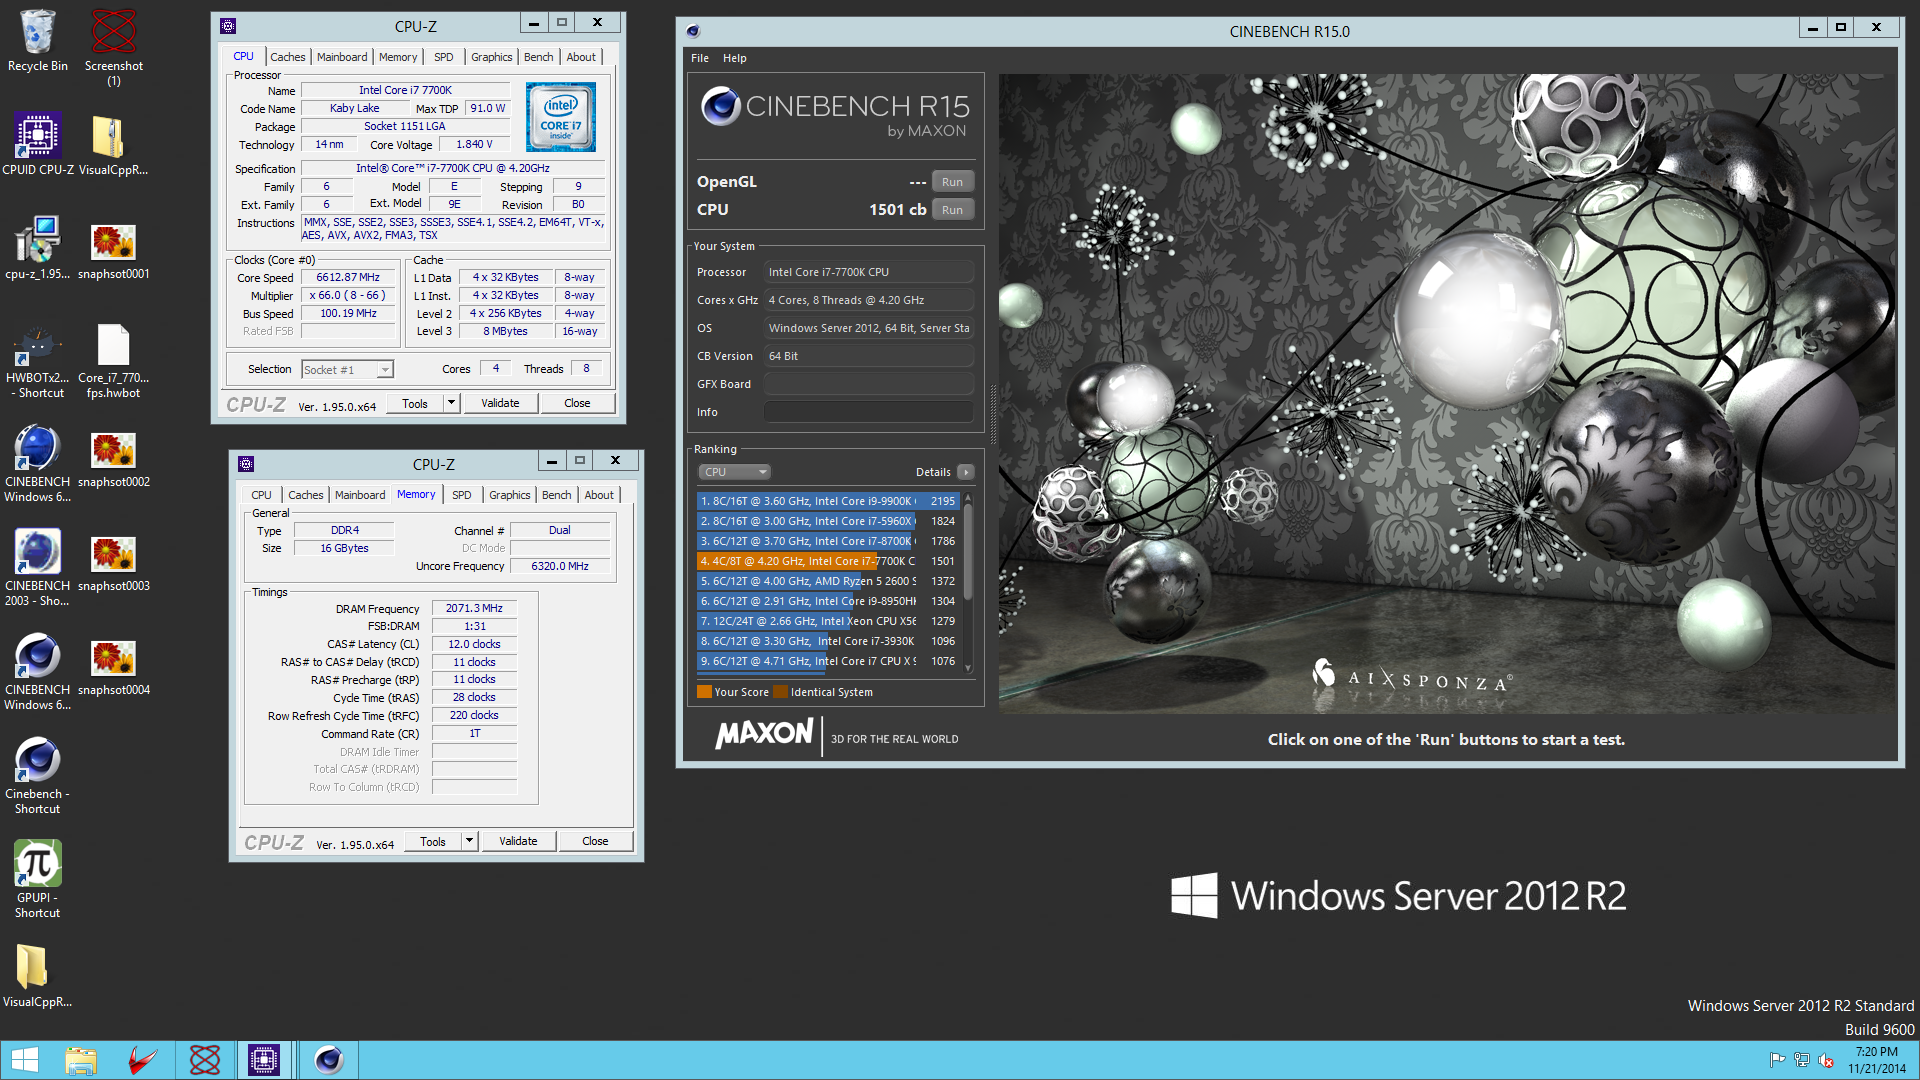1920x1080 pixels.
Task: Launch GPUPI shortcut icon
Action: pos(38,881)
